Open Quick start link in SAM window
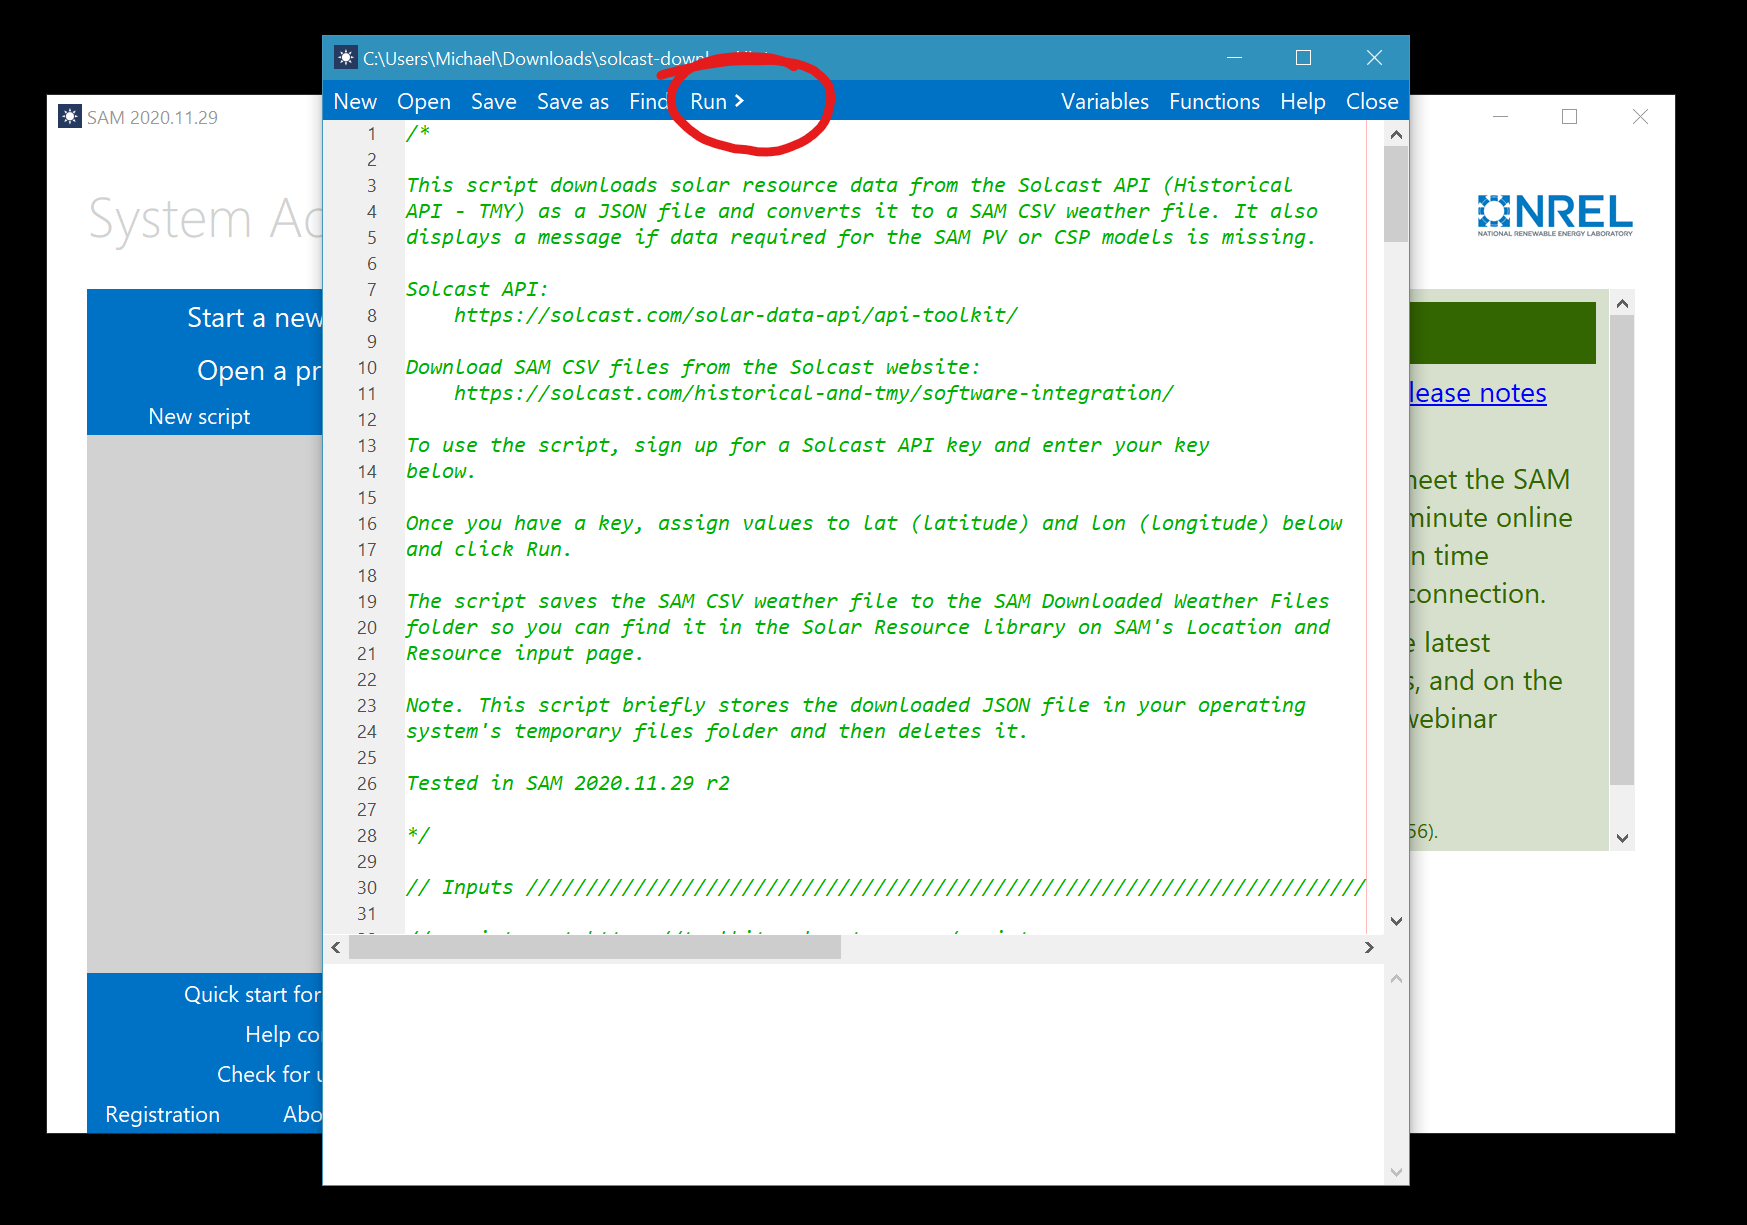Image resolution: width=1747 pixels, height=1225 pixels. point(252,994)
